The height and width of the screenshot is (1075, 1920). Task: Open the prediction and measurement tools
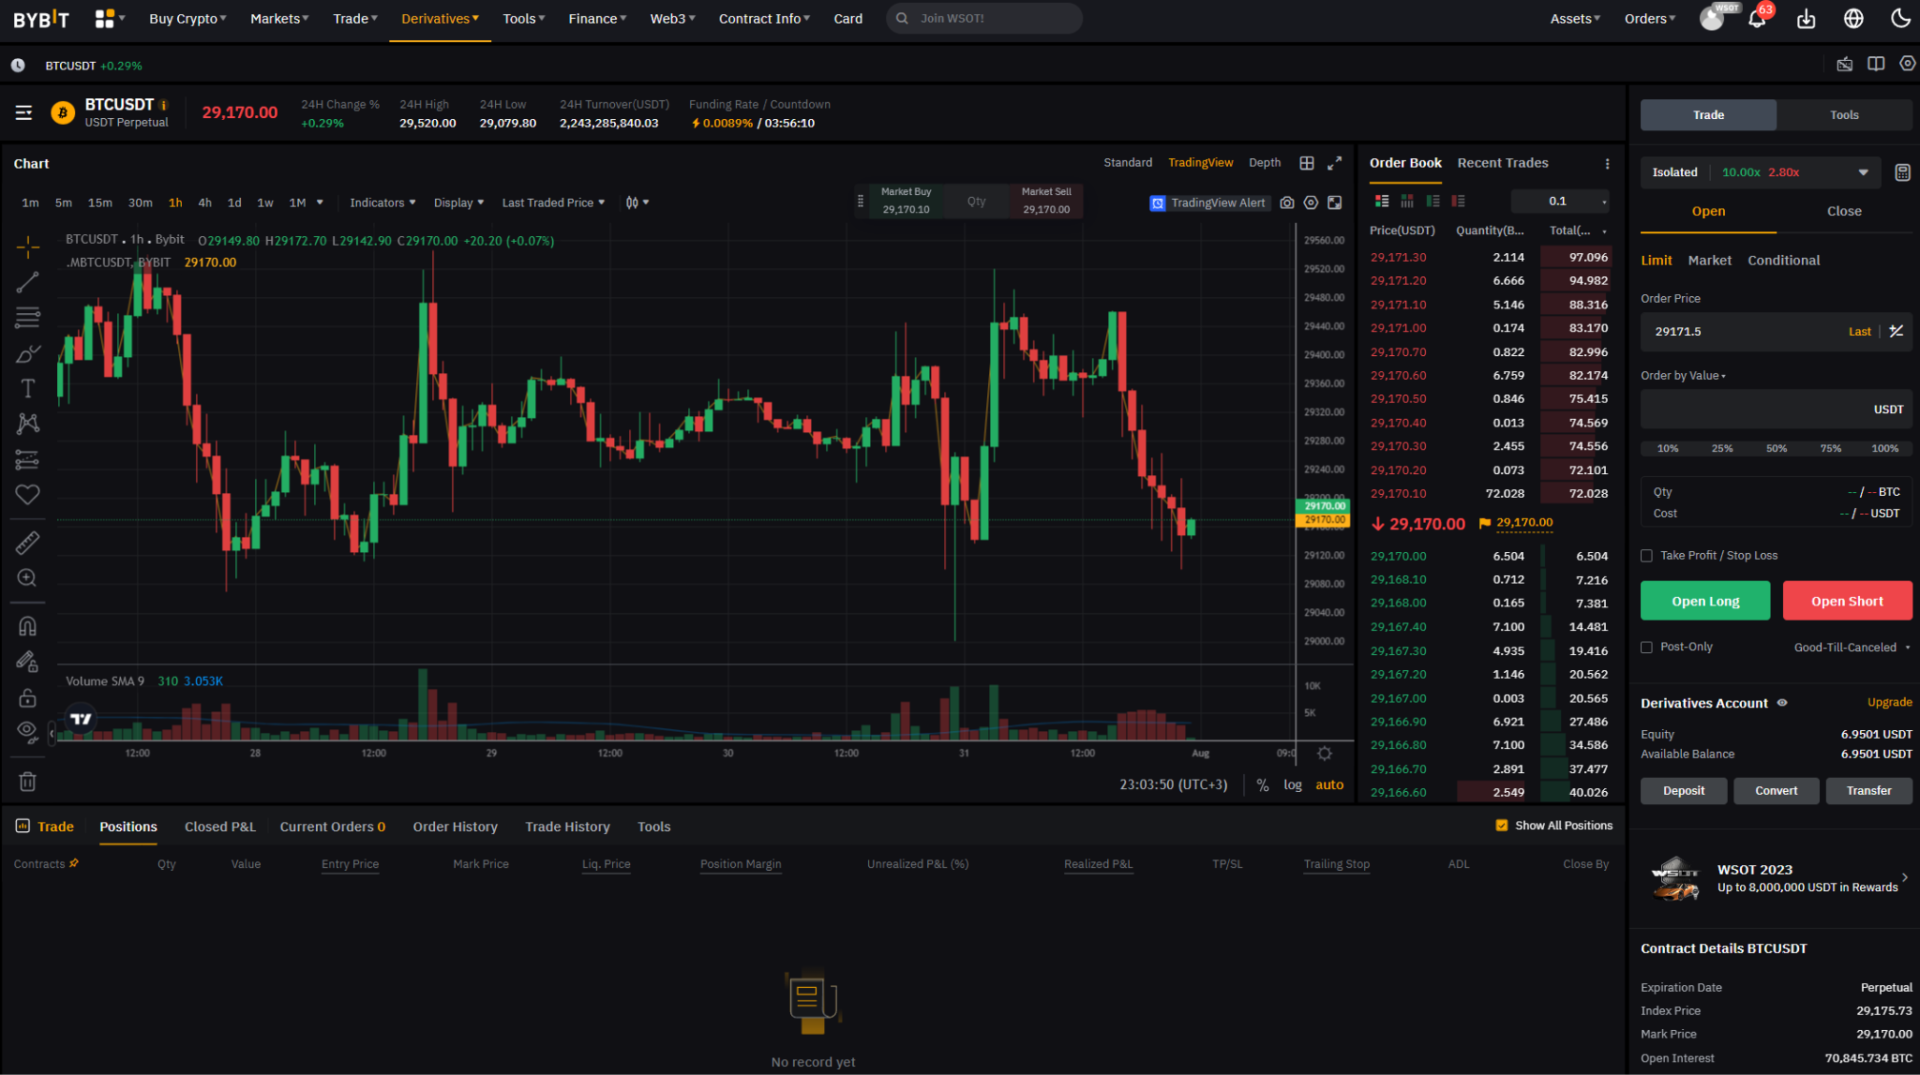[x=28, y=460]
